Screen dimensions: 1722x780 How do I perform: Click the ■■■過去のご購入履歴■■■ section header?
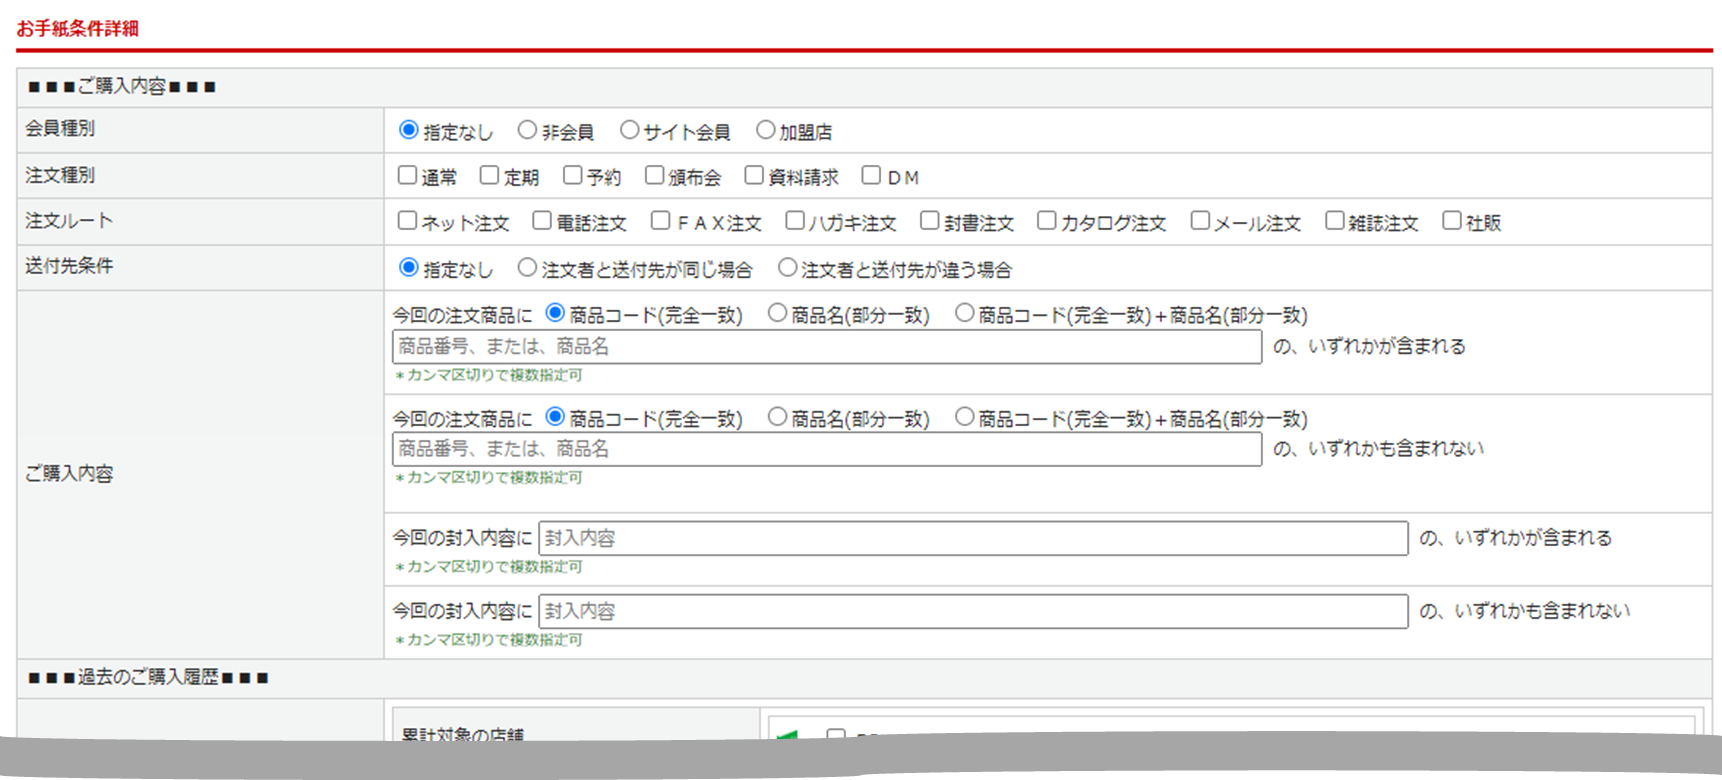click(x=148, y=678)
